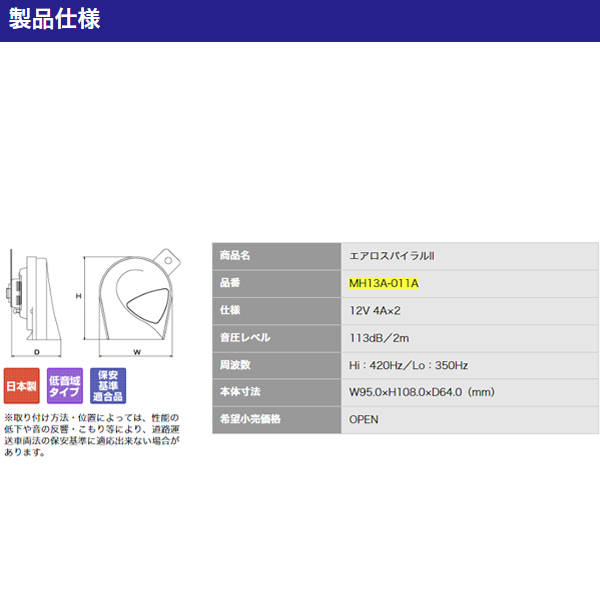
Task: Click the 12V 4A×2 specification value
Action: (x=377, y=311)
